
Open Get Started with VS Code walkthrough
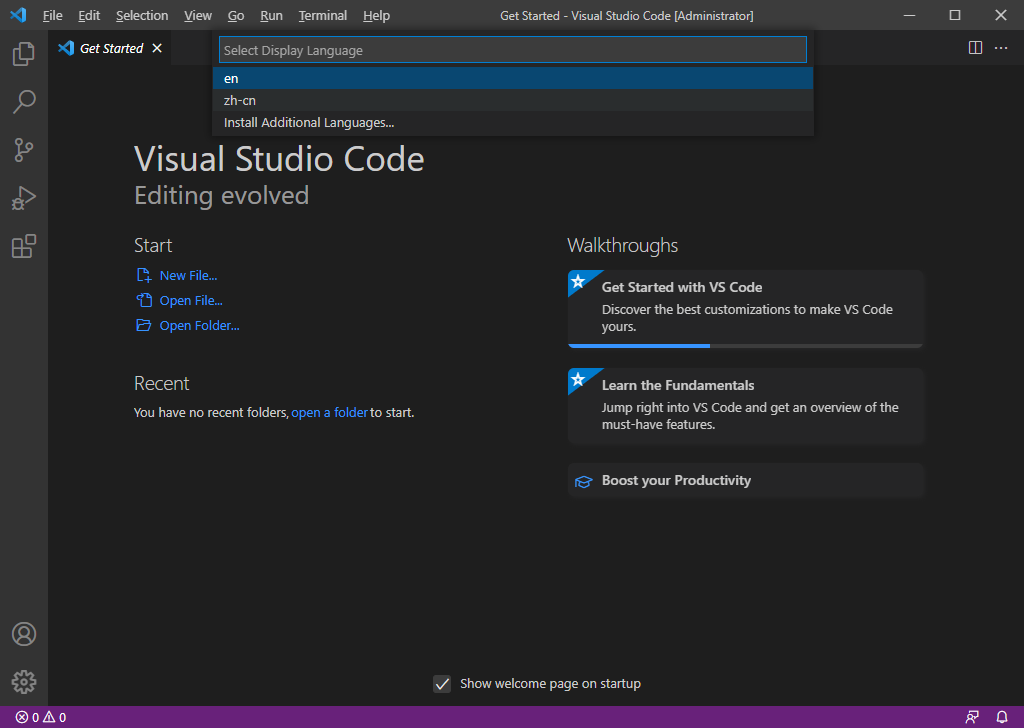pos(746,309)
